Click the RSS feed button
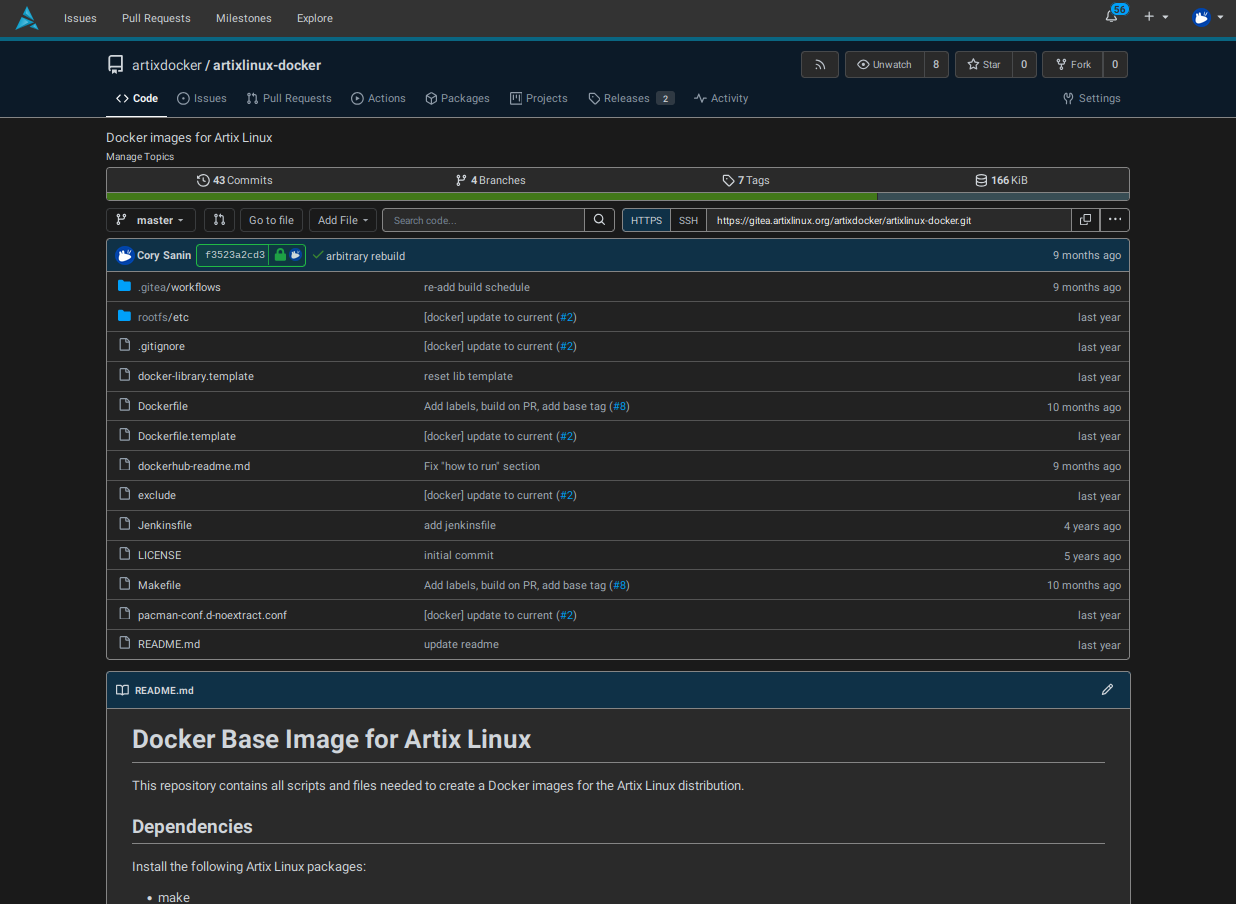 (820, 65)
